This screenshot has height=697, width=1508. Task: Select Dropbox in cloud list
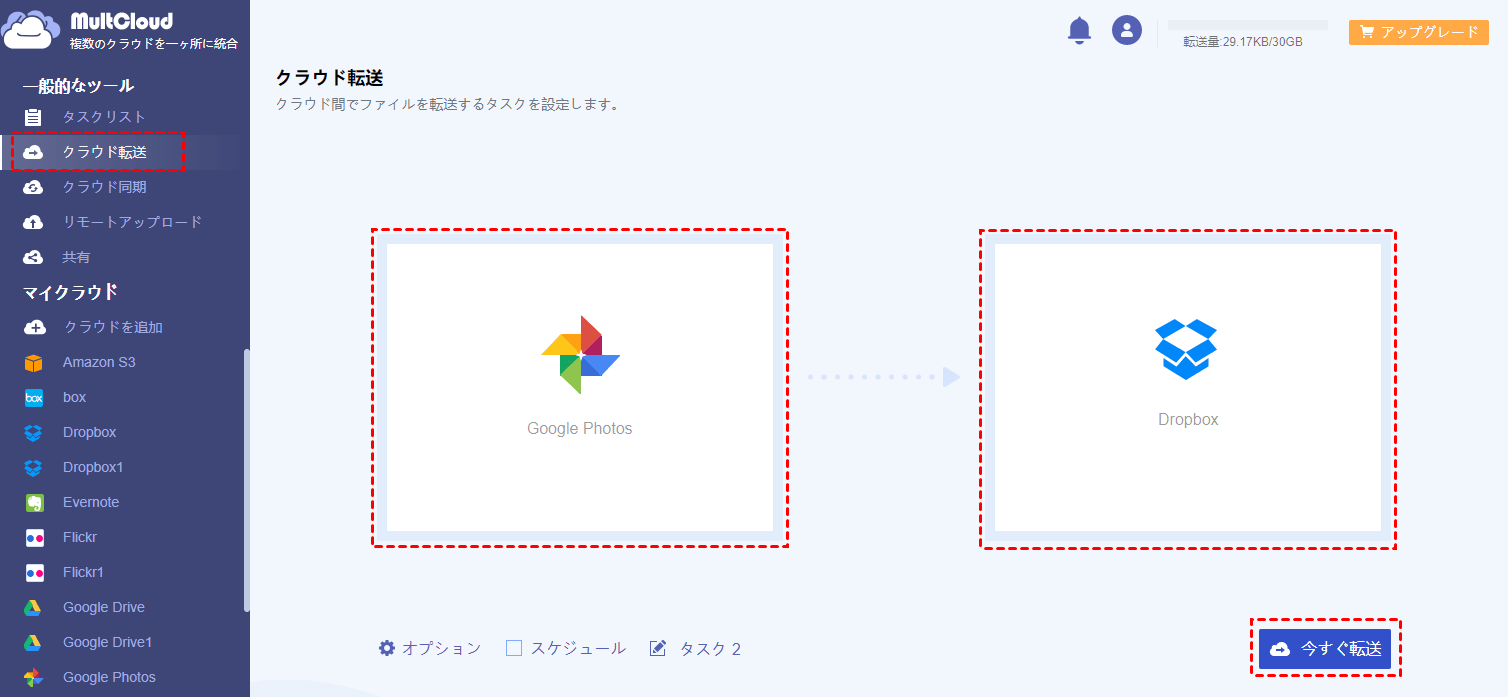[89, 432]
